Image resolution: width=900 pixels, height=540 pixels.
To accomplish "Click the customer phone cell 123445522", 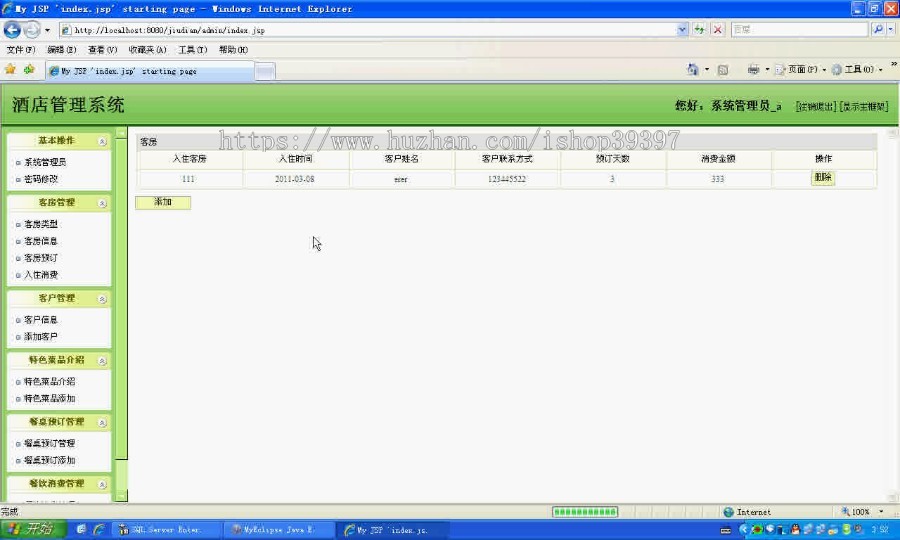I will [x=507, y=179].
